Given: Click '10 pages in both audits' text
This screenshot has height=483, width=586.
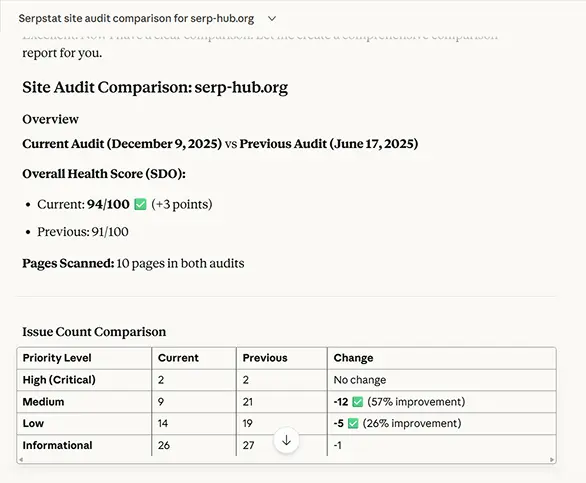Looking at the screenshot, I should click(180, 263).
